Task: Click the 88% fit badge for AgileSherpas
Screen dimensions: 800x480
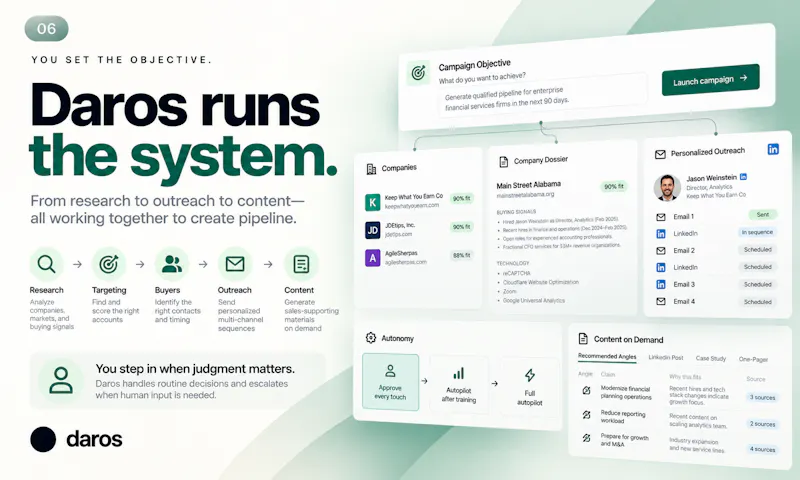Action: [x=461, y=255]
